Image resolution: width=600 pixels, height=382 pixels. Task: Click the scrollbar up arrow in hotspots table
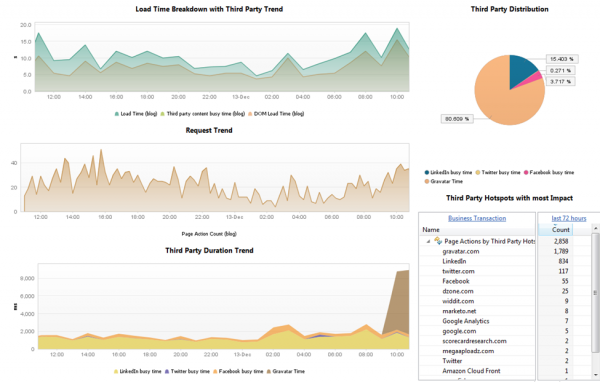[x=595, y=228]
